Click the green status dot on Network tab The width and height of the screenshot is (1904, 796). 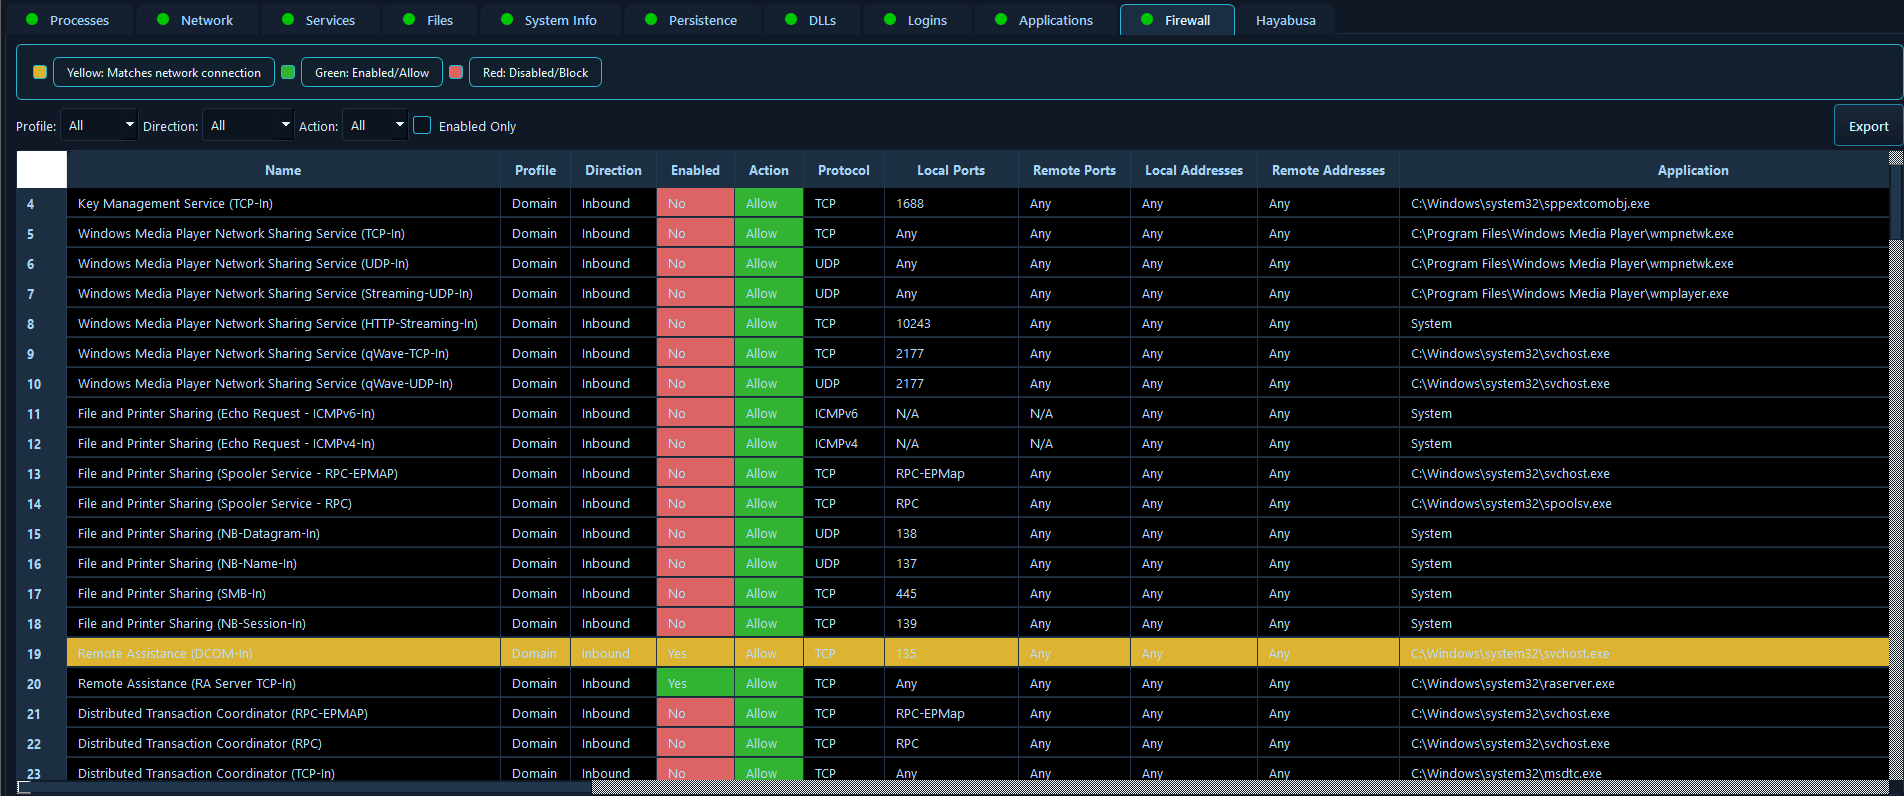(163, 20)
